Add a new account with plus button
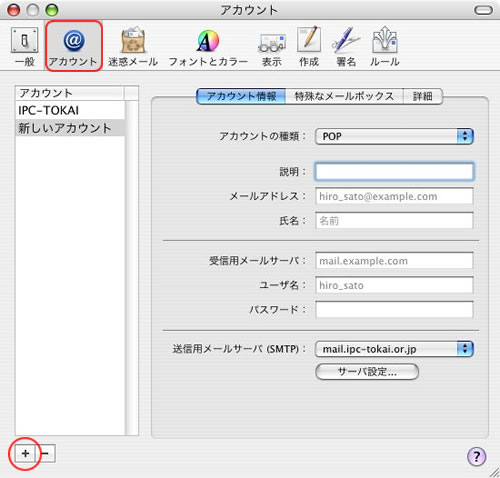 [25, 453]
